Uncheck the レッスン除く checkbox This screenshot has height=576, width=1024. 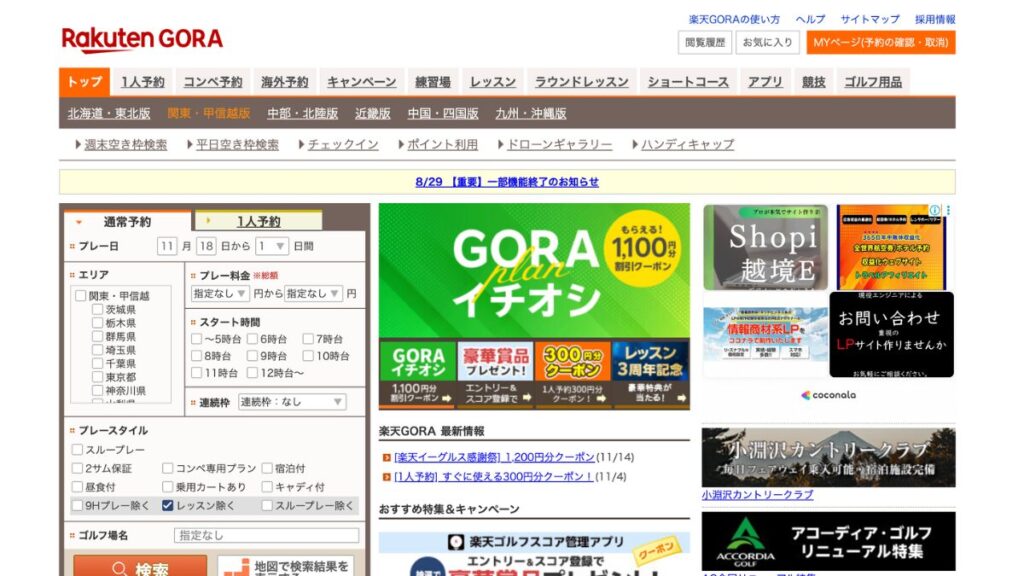168,506
